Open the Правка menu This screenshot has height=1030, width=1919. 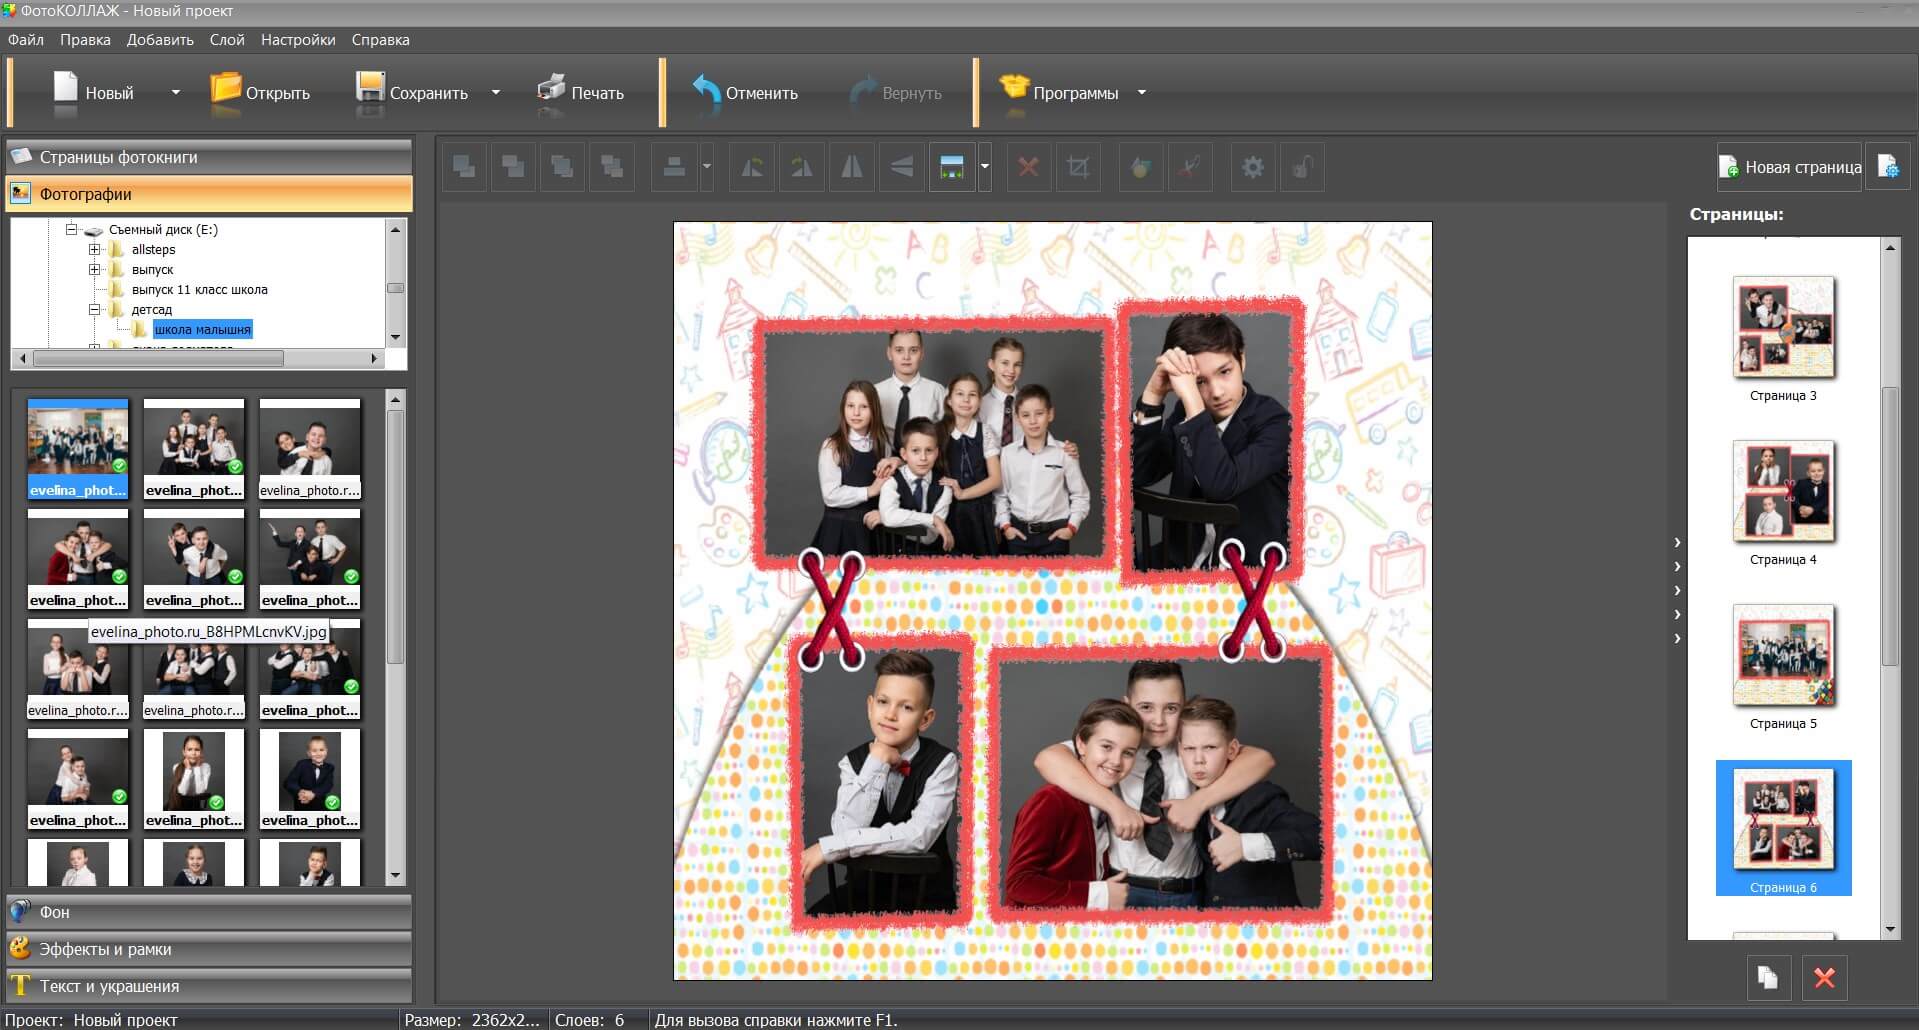85,40
